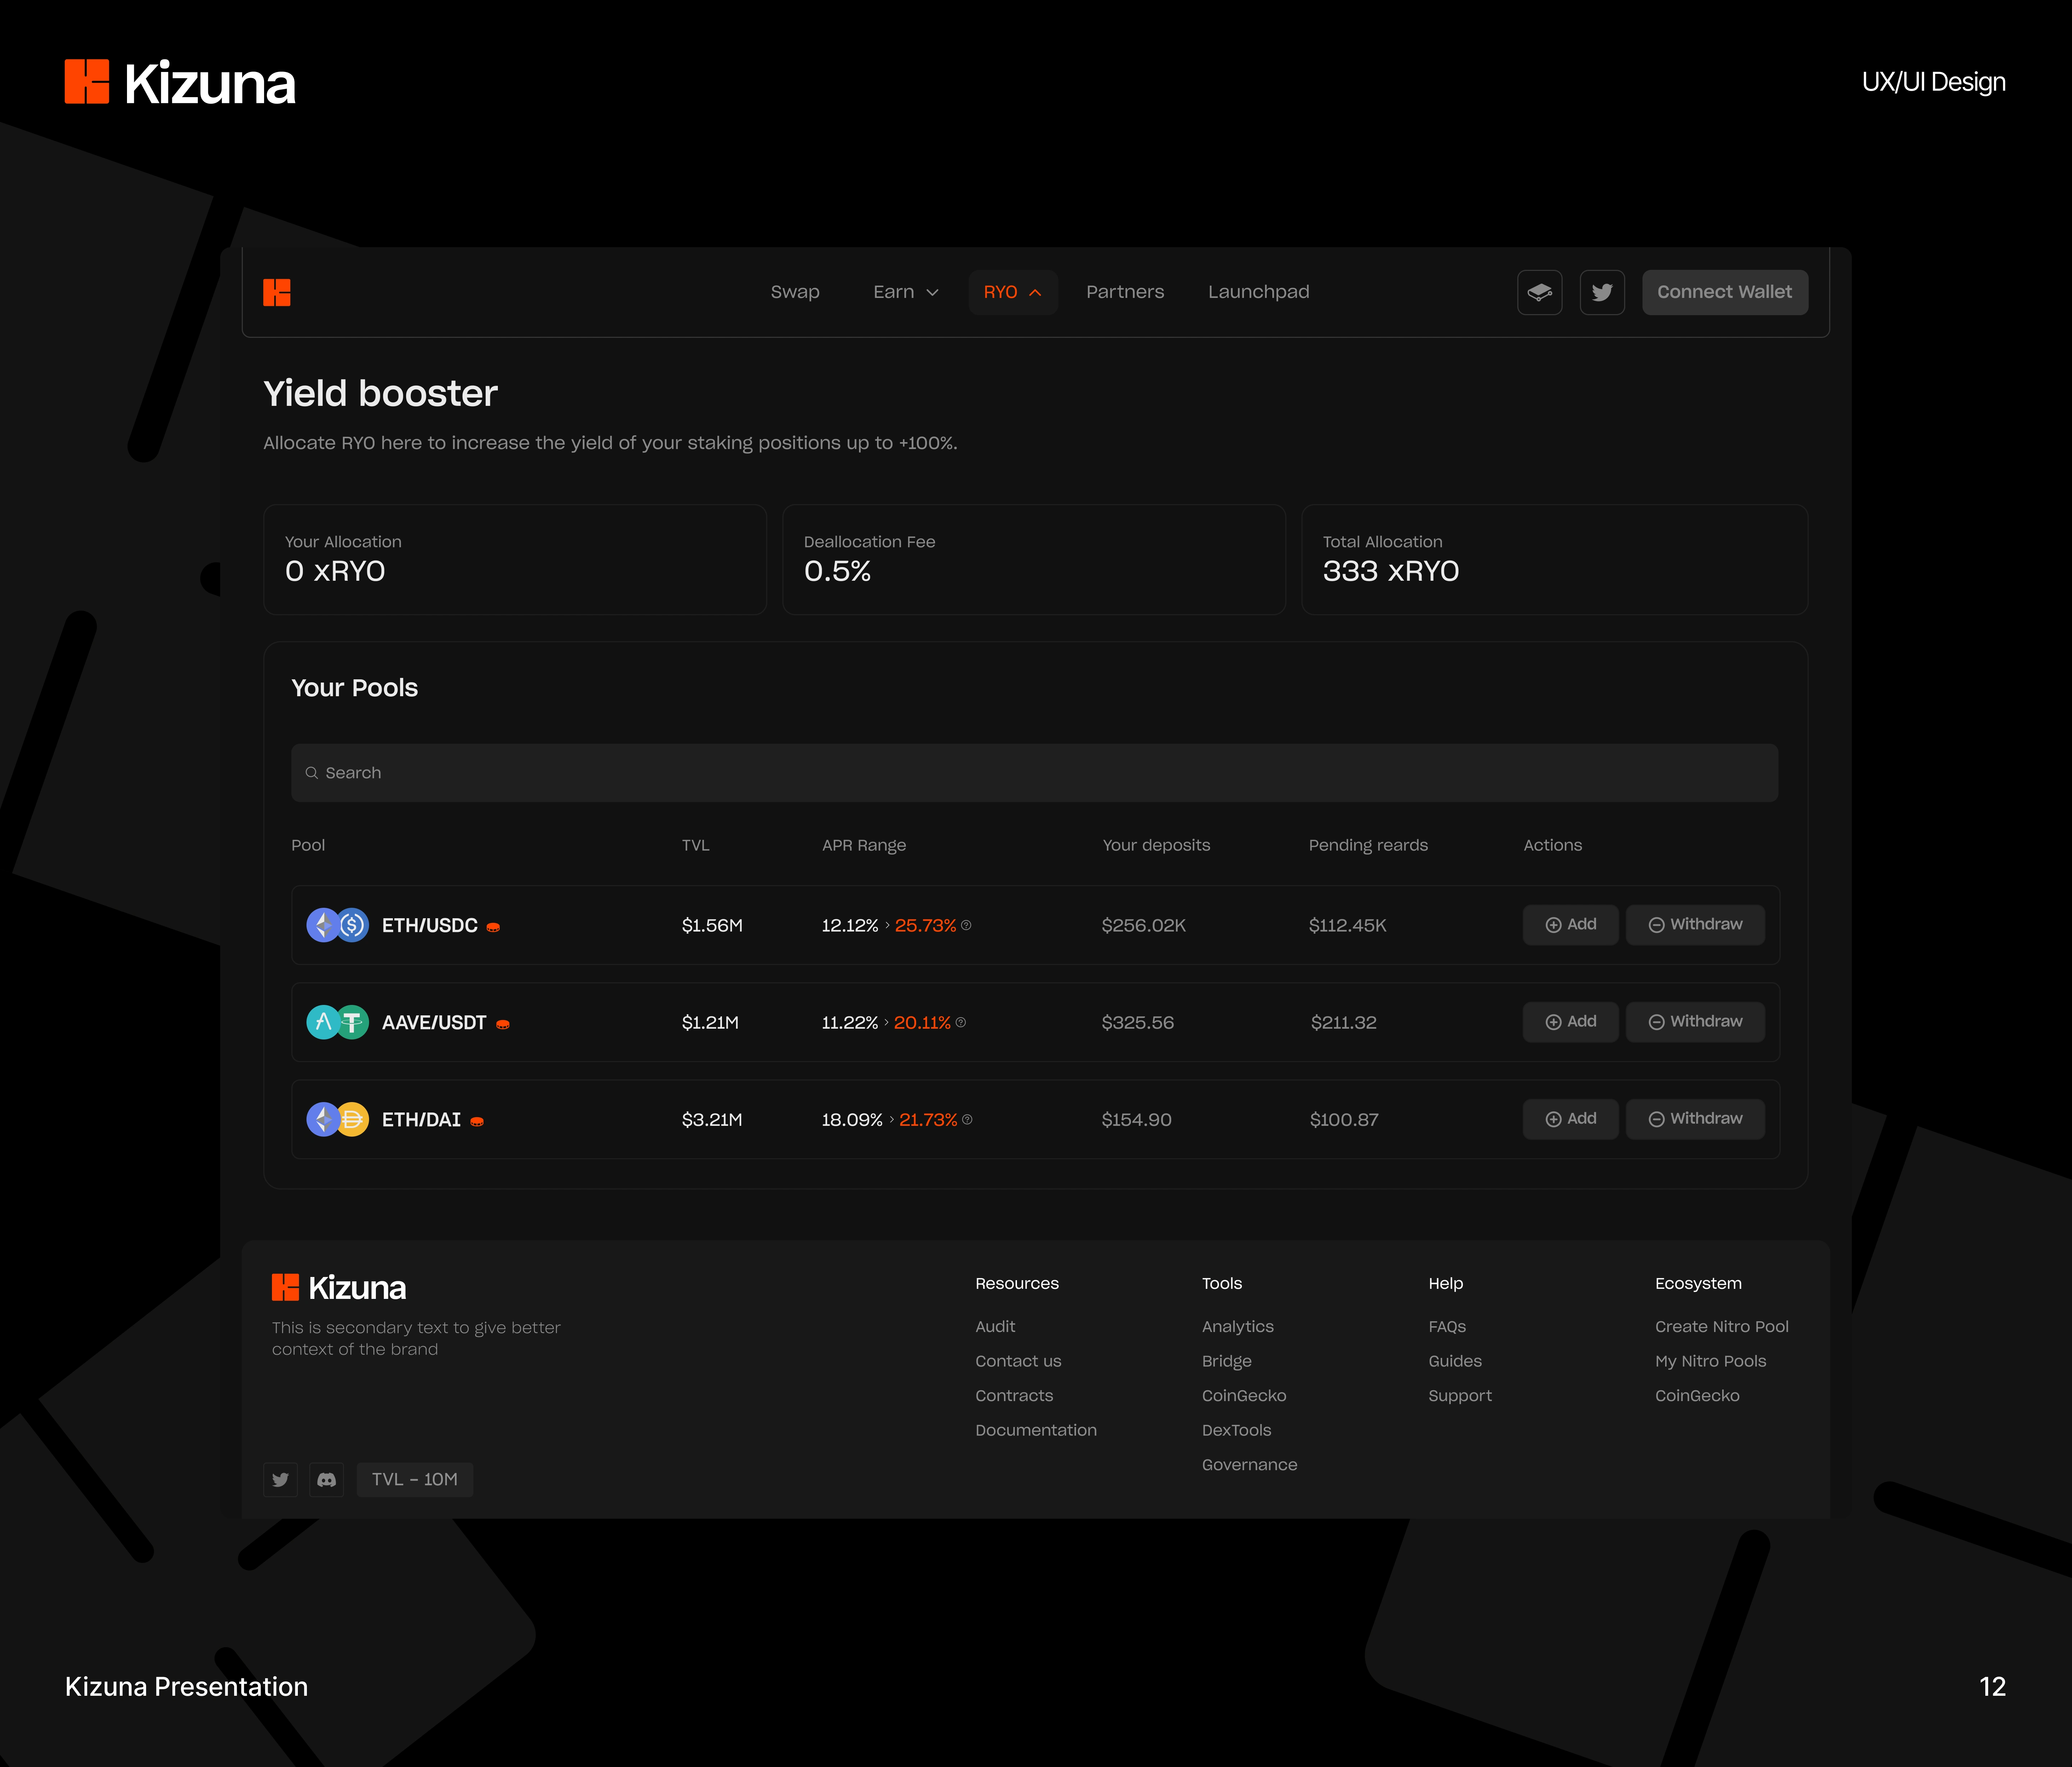This screenshot has width=2072, height=1767.
Task: Open the Bridge tools link
Action: pos(1227,1361)
